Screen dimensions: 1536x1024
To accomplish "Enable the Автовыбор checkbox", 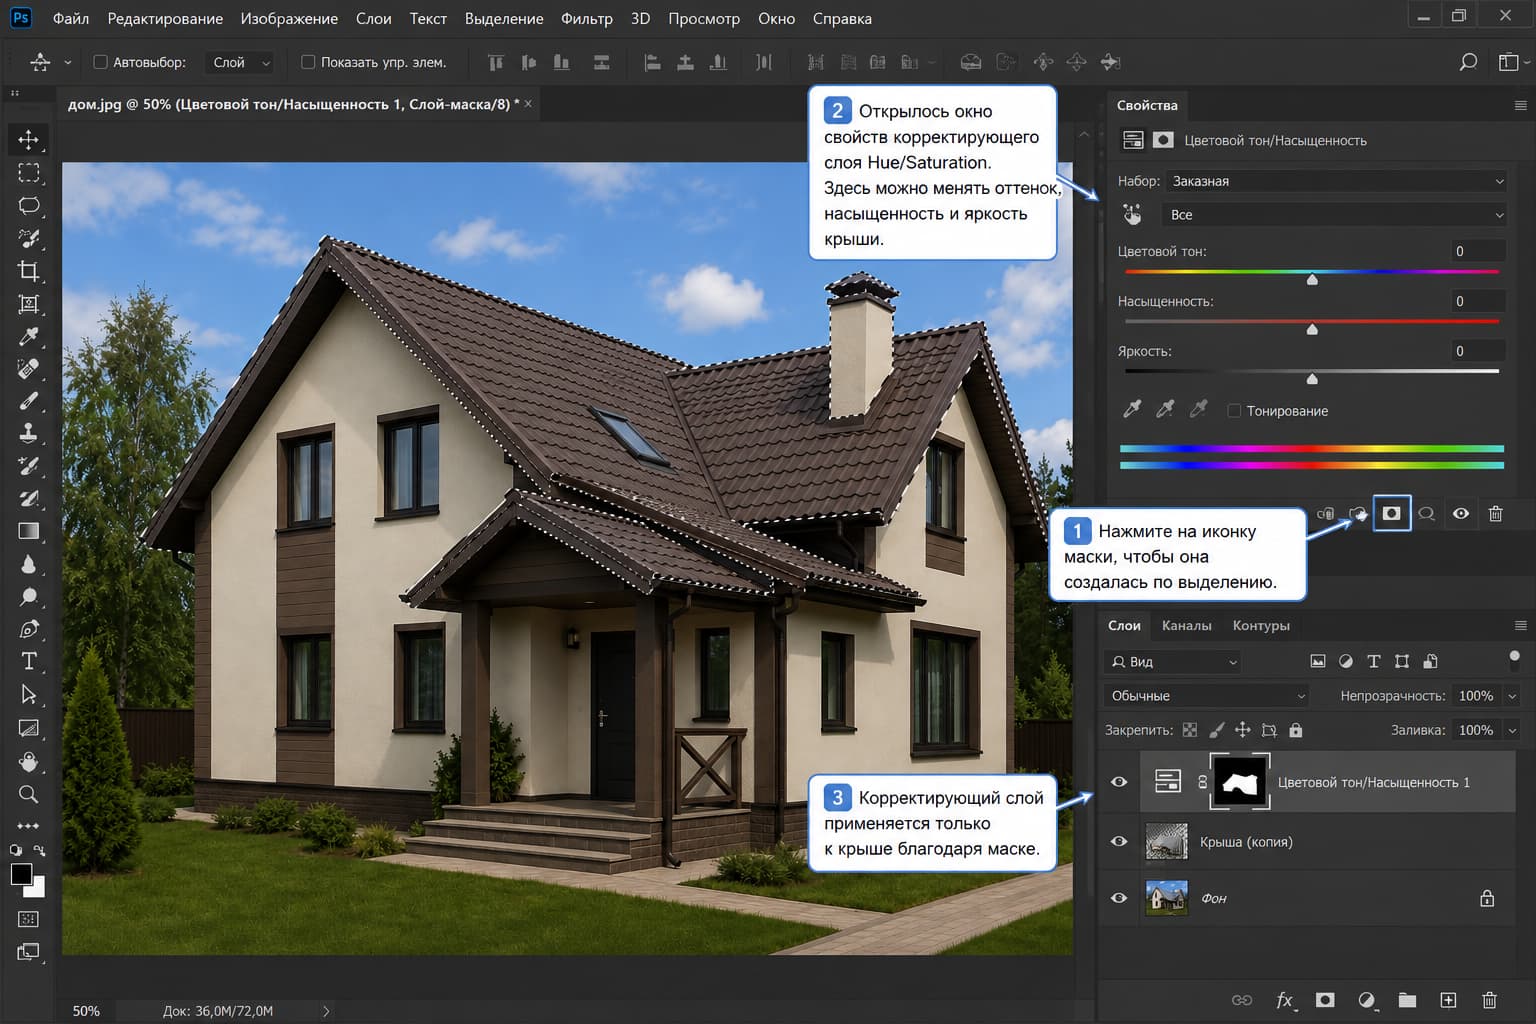I will pyautogui.click(x=100, y=62).
